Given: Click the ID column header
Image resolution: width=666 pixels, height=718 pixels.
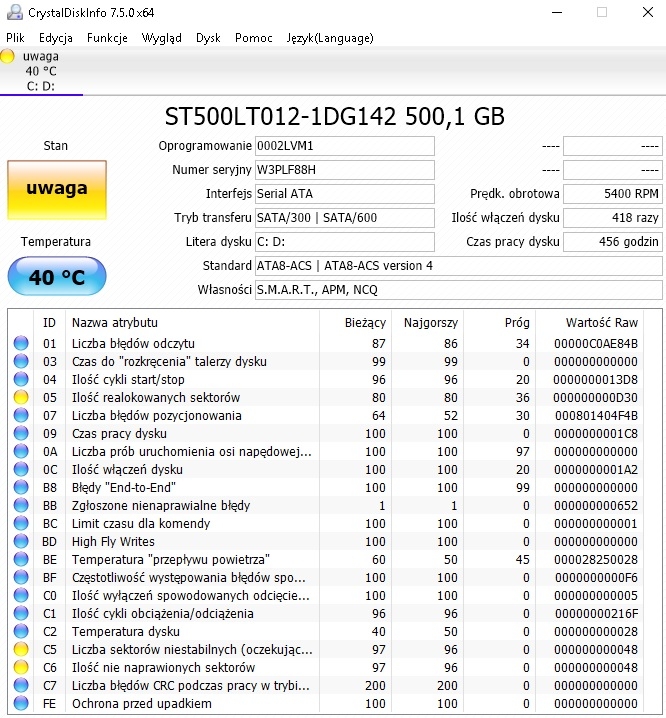Looking at the screenshot, I should [x=49, y=323].
